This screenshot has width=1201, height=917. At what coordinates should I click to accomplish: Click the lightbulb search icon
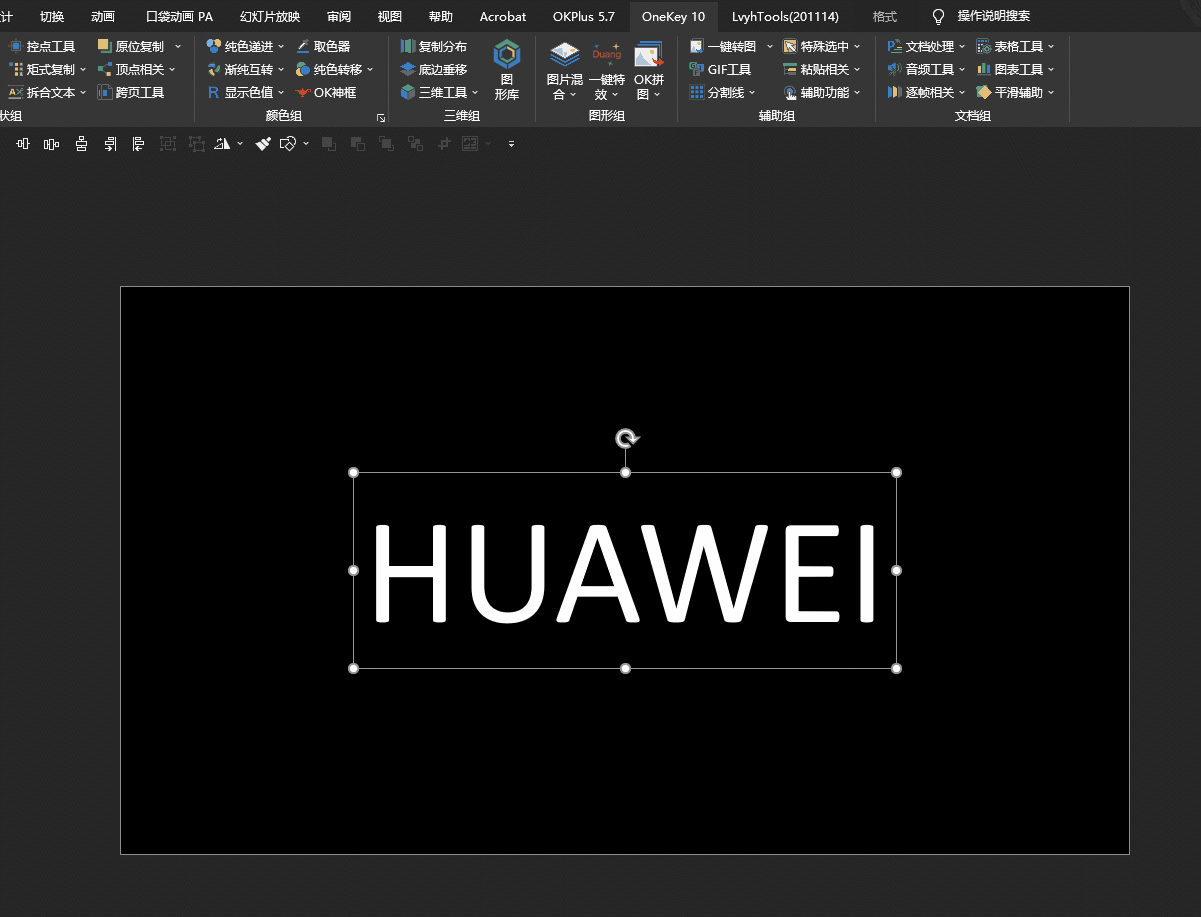point(938,16)
